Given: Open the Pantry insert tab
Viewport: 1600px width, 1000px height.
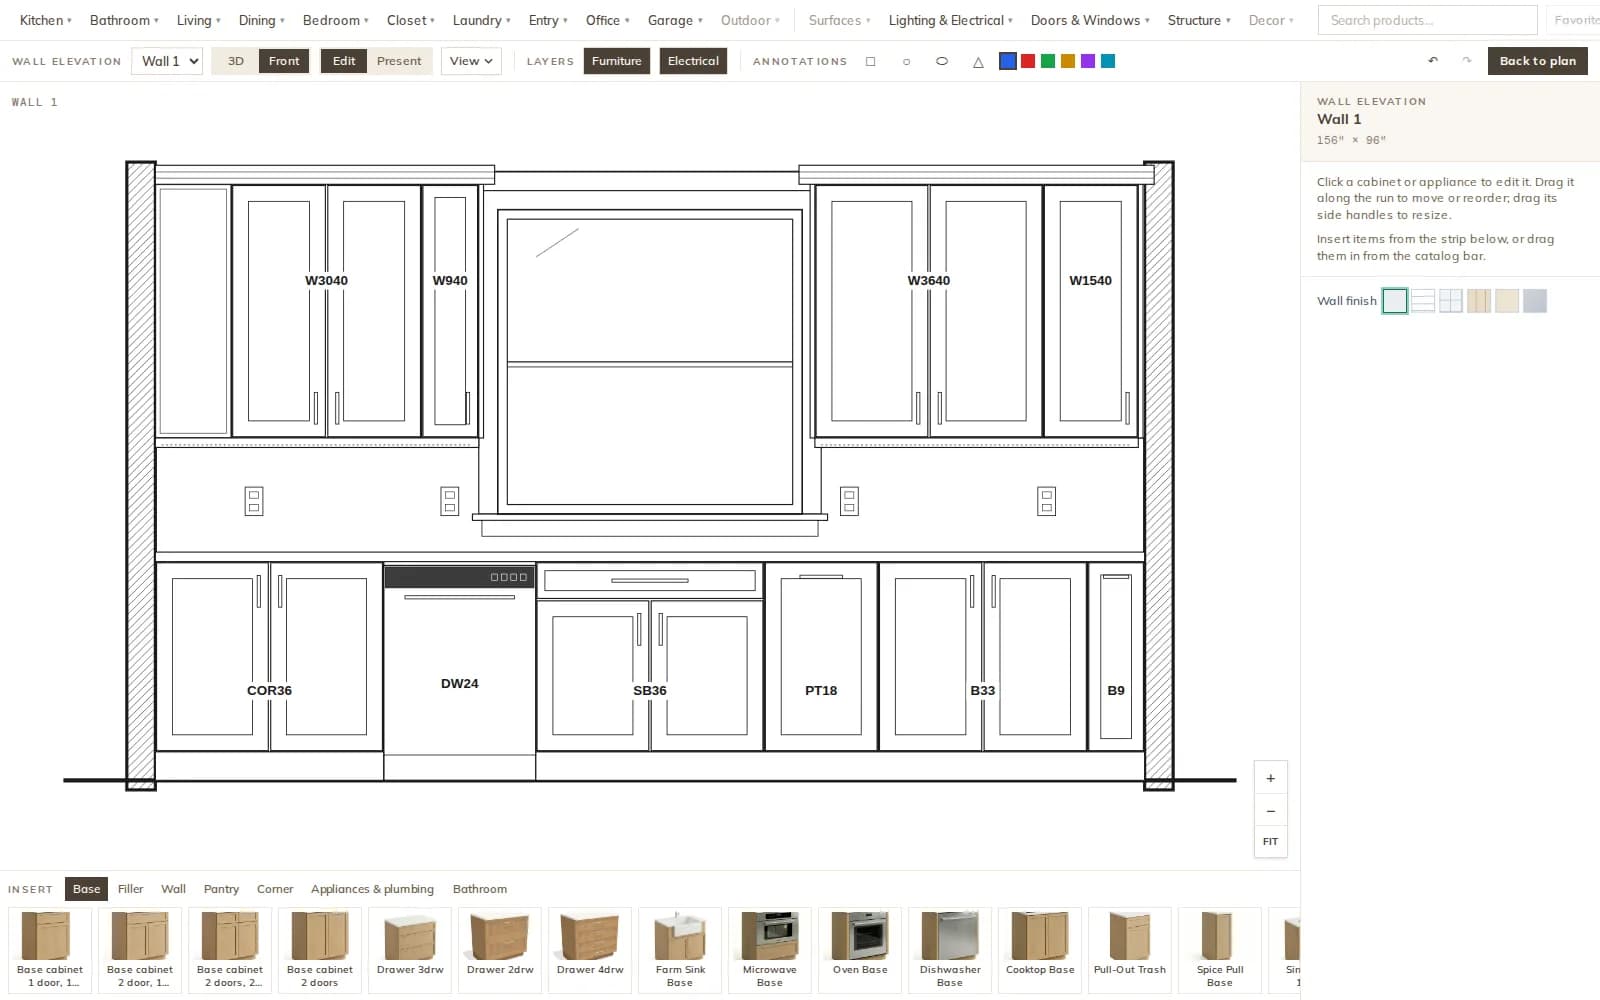Looking at the screenshot, I should 221,889.
